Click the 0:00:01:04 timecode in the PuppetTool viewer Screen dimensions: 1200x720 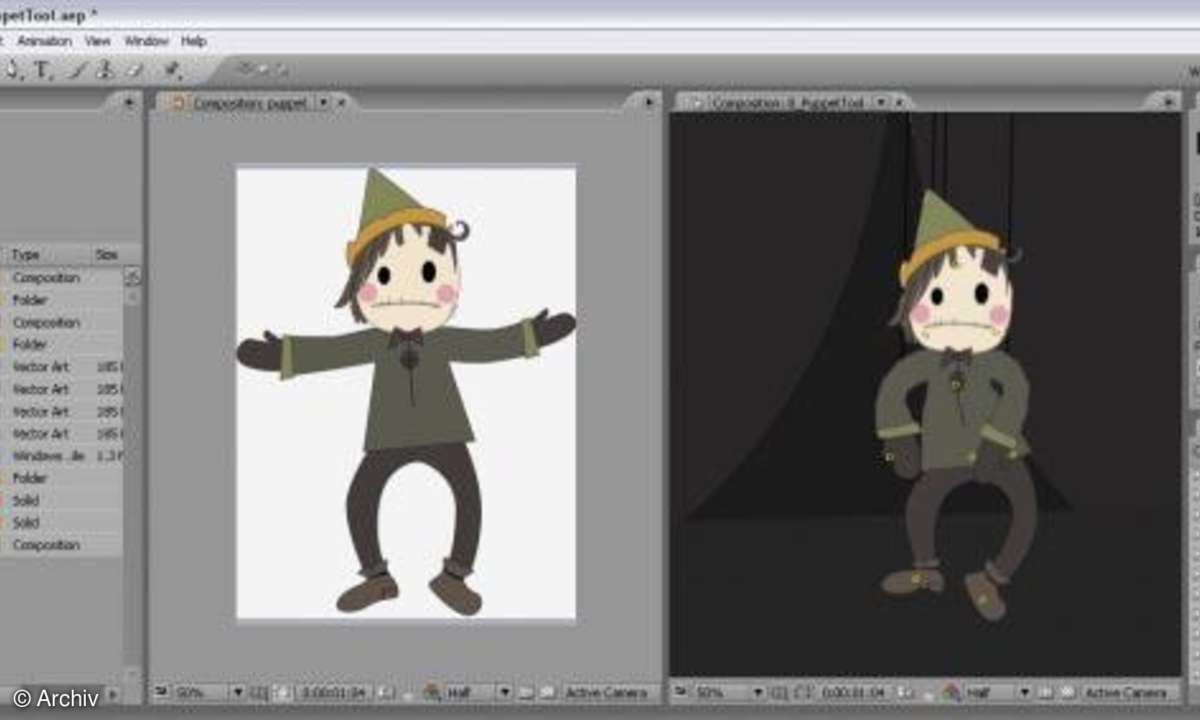(x=854, y=692)
